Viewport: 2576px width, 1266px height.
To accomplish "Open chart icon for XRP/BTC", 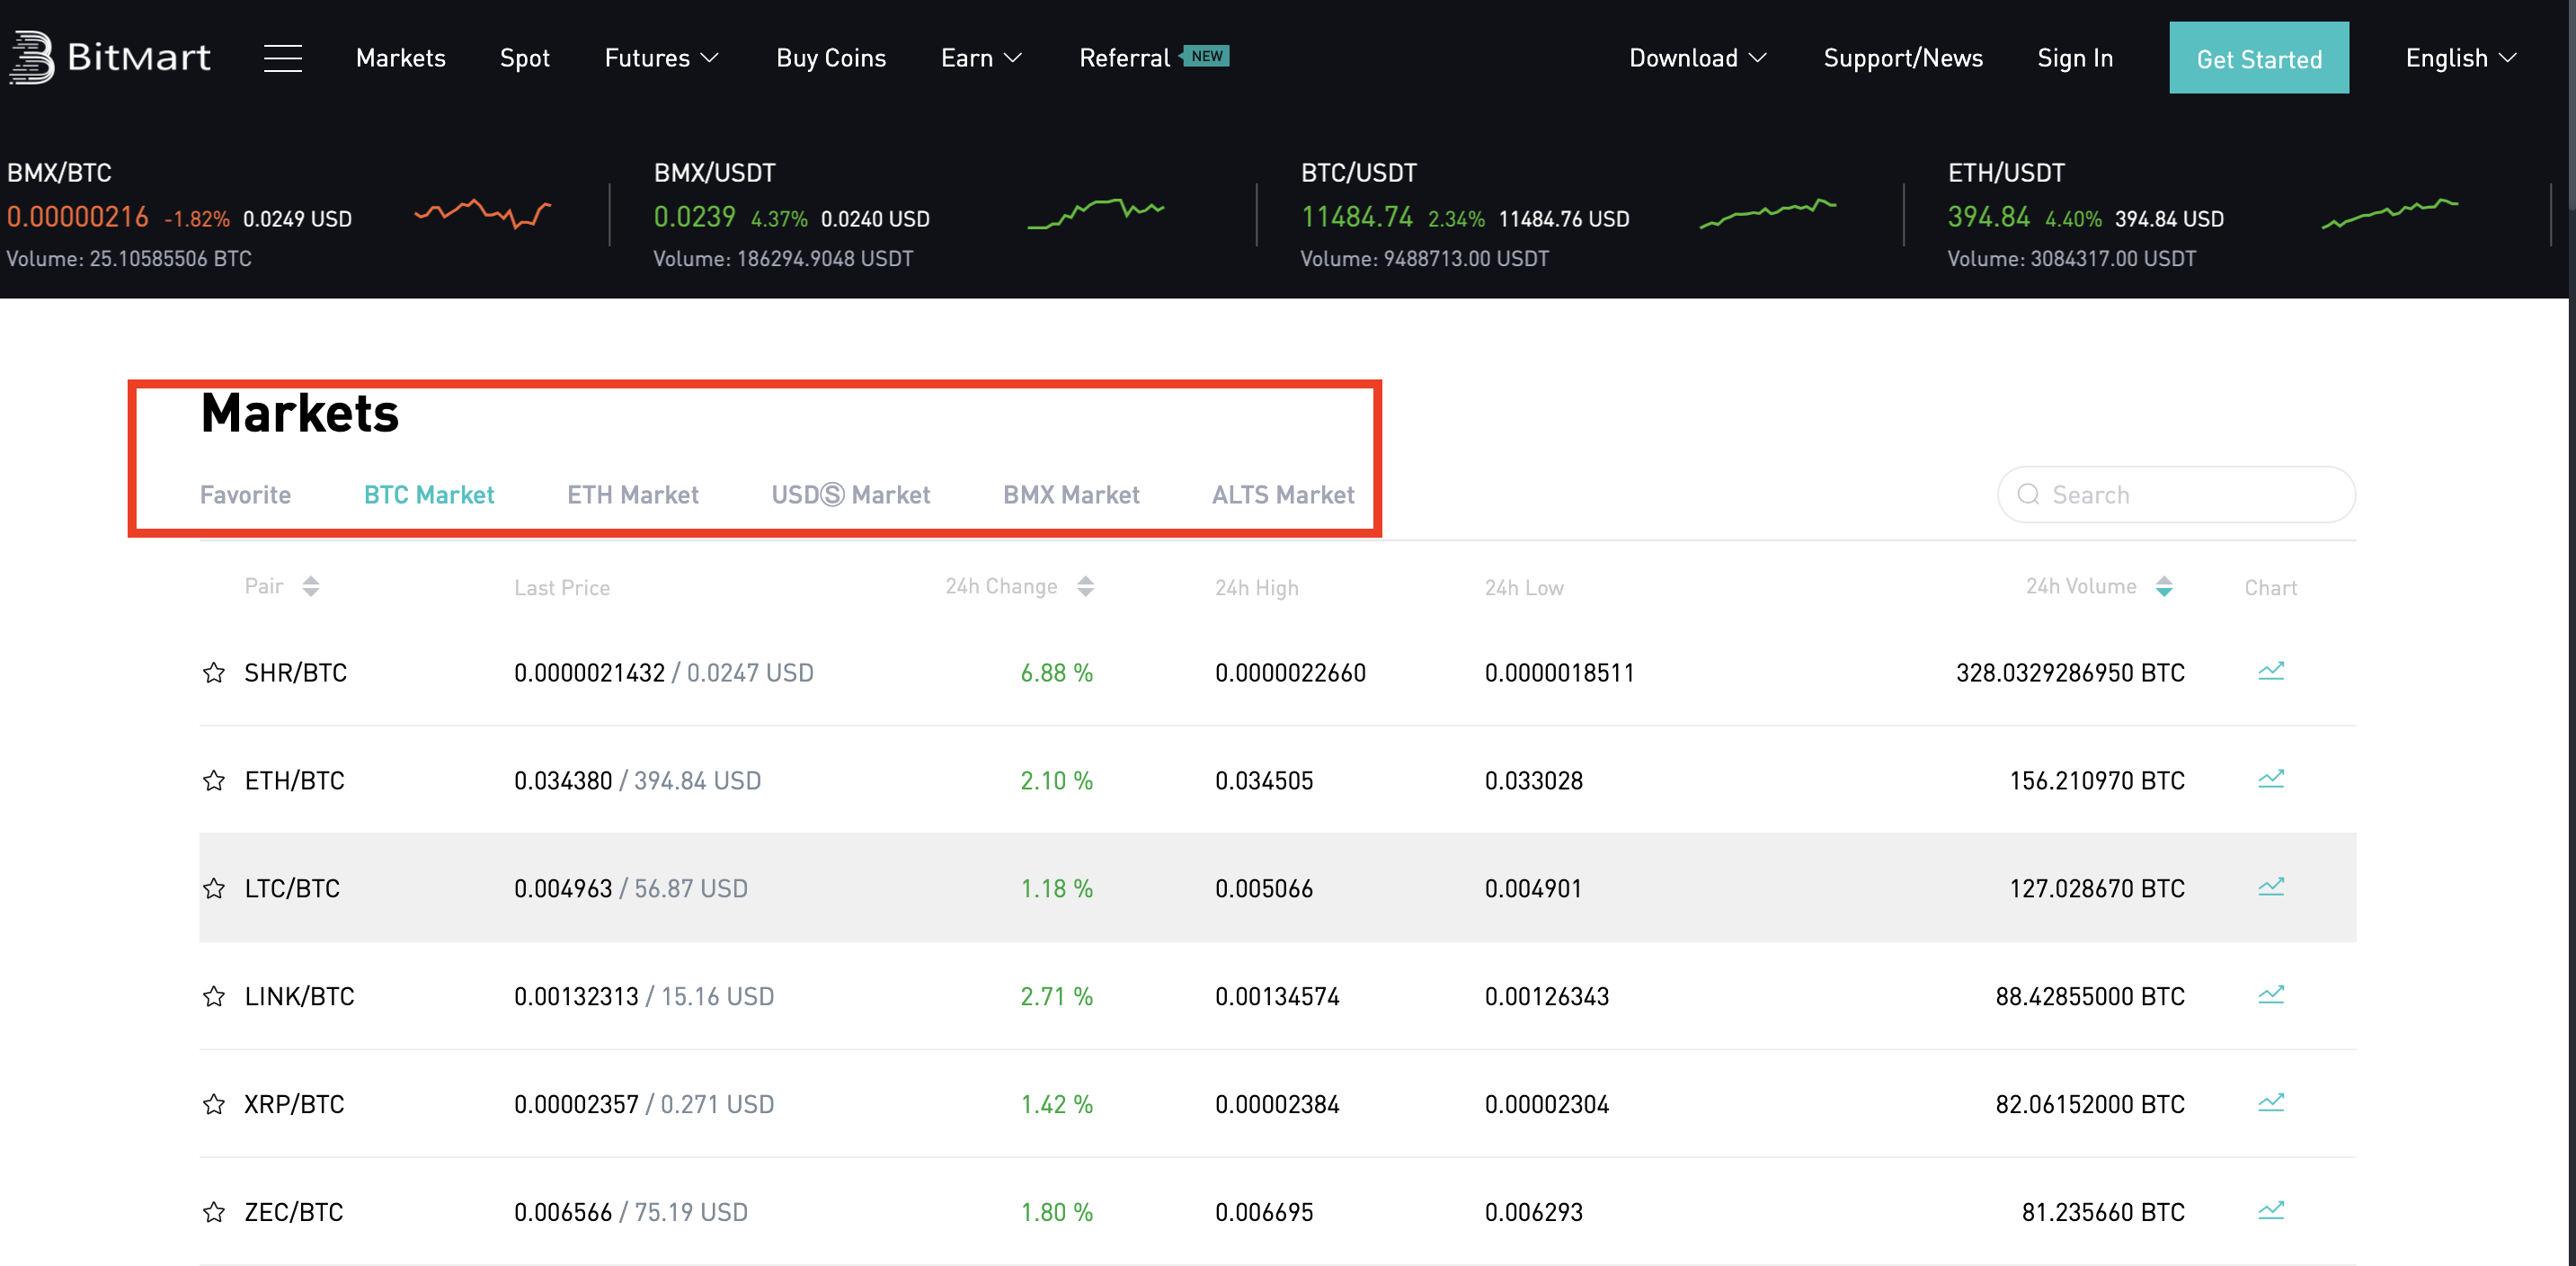I will click(2271, 1103).
